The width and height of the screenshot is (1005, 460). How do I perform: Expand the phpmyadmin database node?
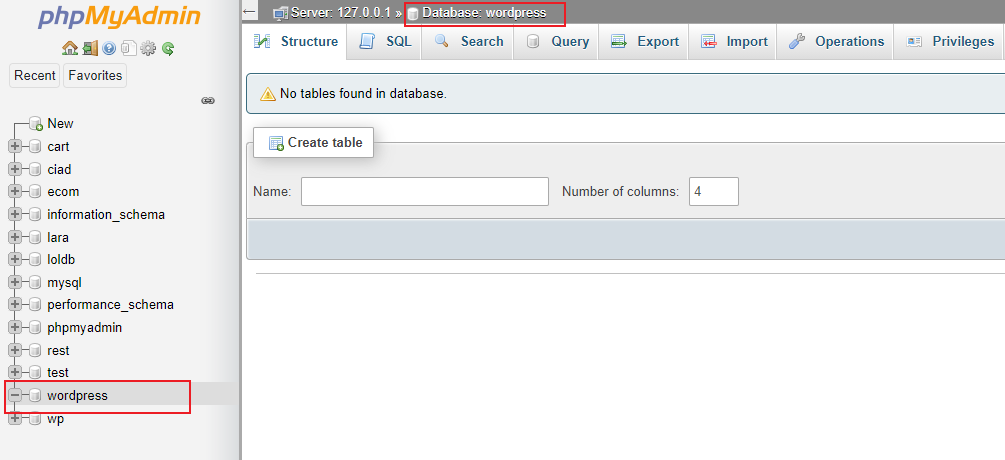(x=14, y=327)
